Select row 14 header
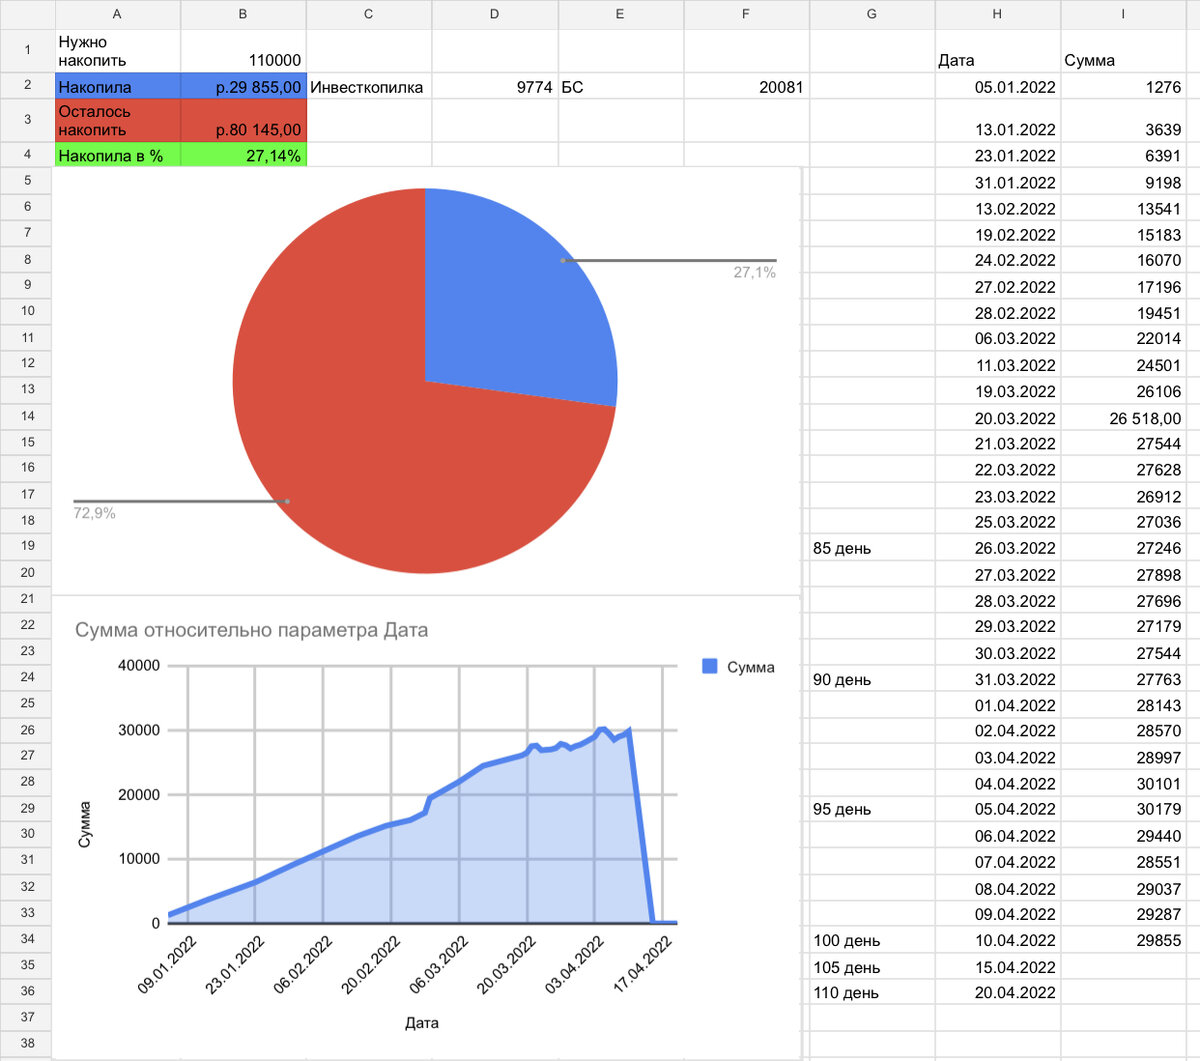The height and width of the screenshot is (1061, 1200). 27,416
